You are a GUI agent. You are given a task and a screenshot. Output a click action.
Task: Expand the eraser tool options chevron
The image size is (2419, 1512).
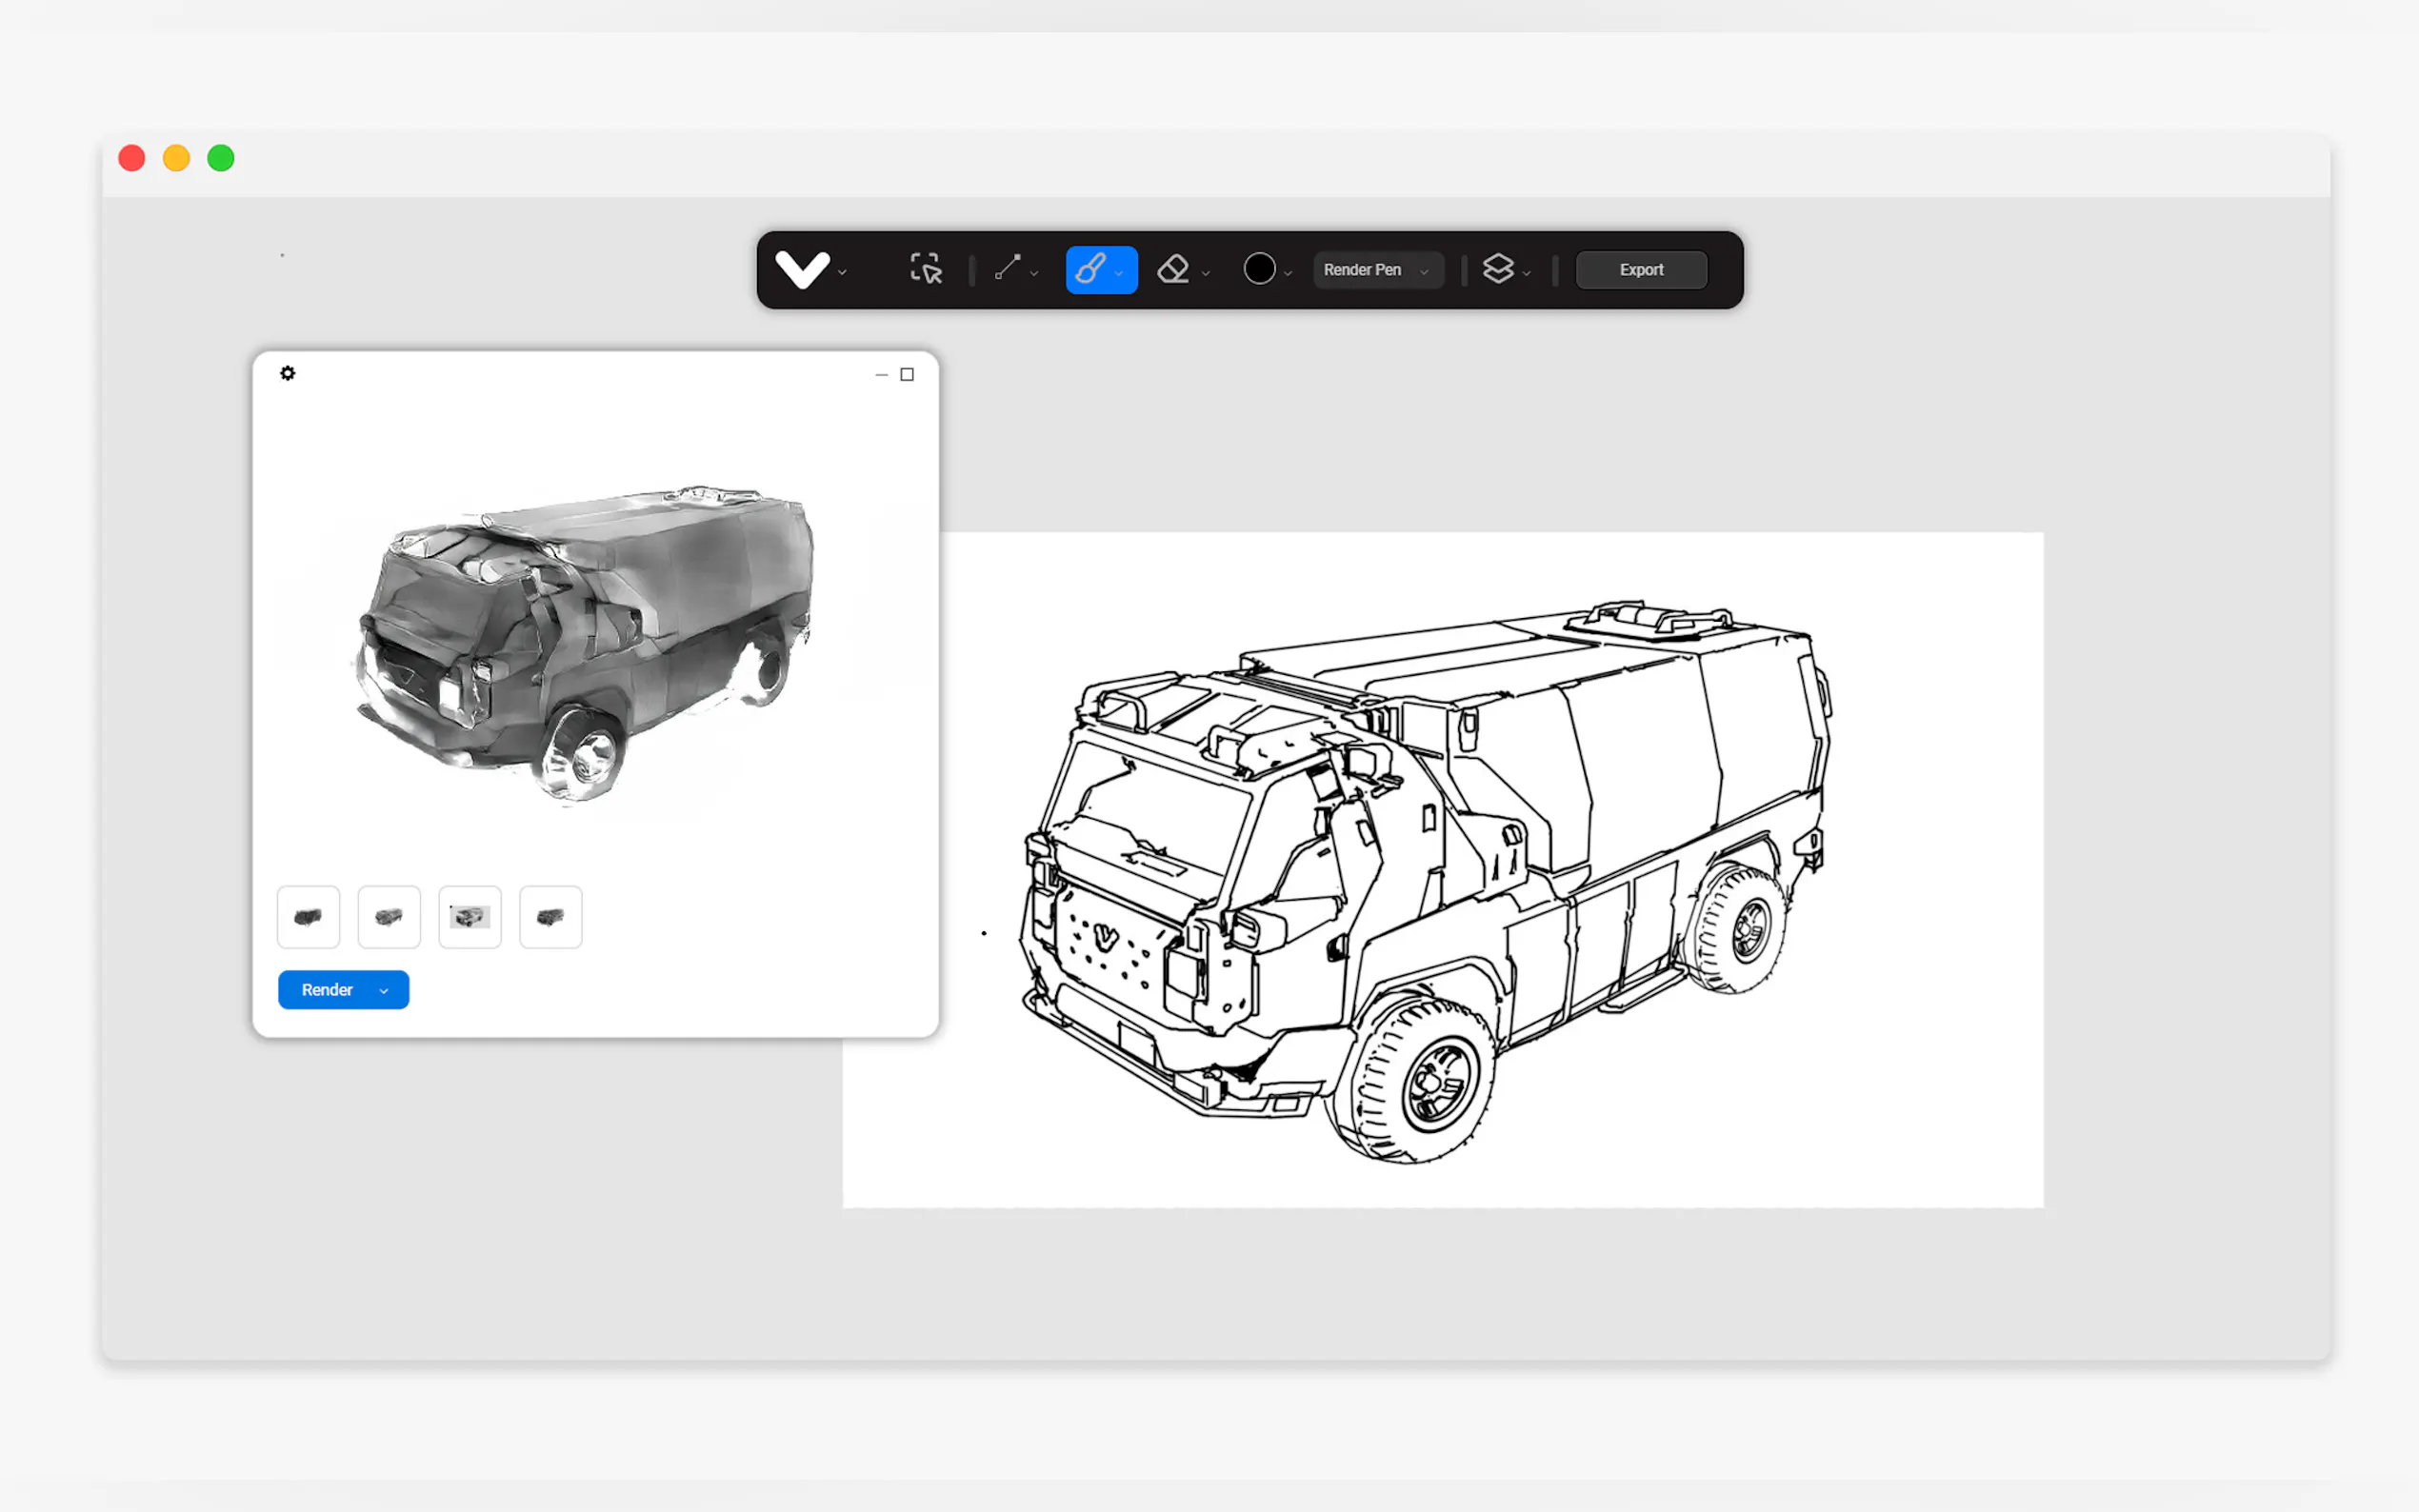tap(1206, 273)
